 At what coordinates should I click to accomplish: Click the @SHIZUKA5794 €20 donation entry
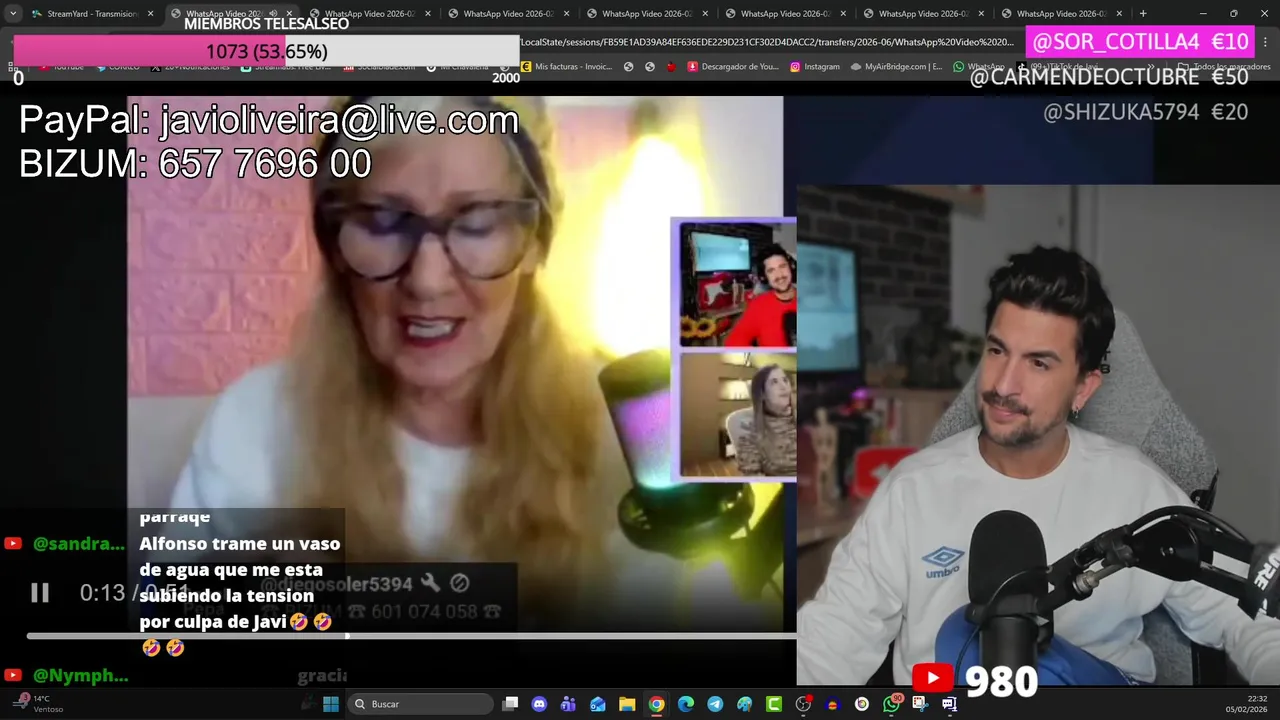[1145, 113]
